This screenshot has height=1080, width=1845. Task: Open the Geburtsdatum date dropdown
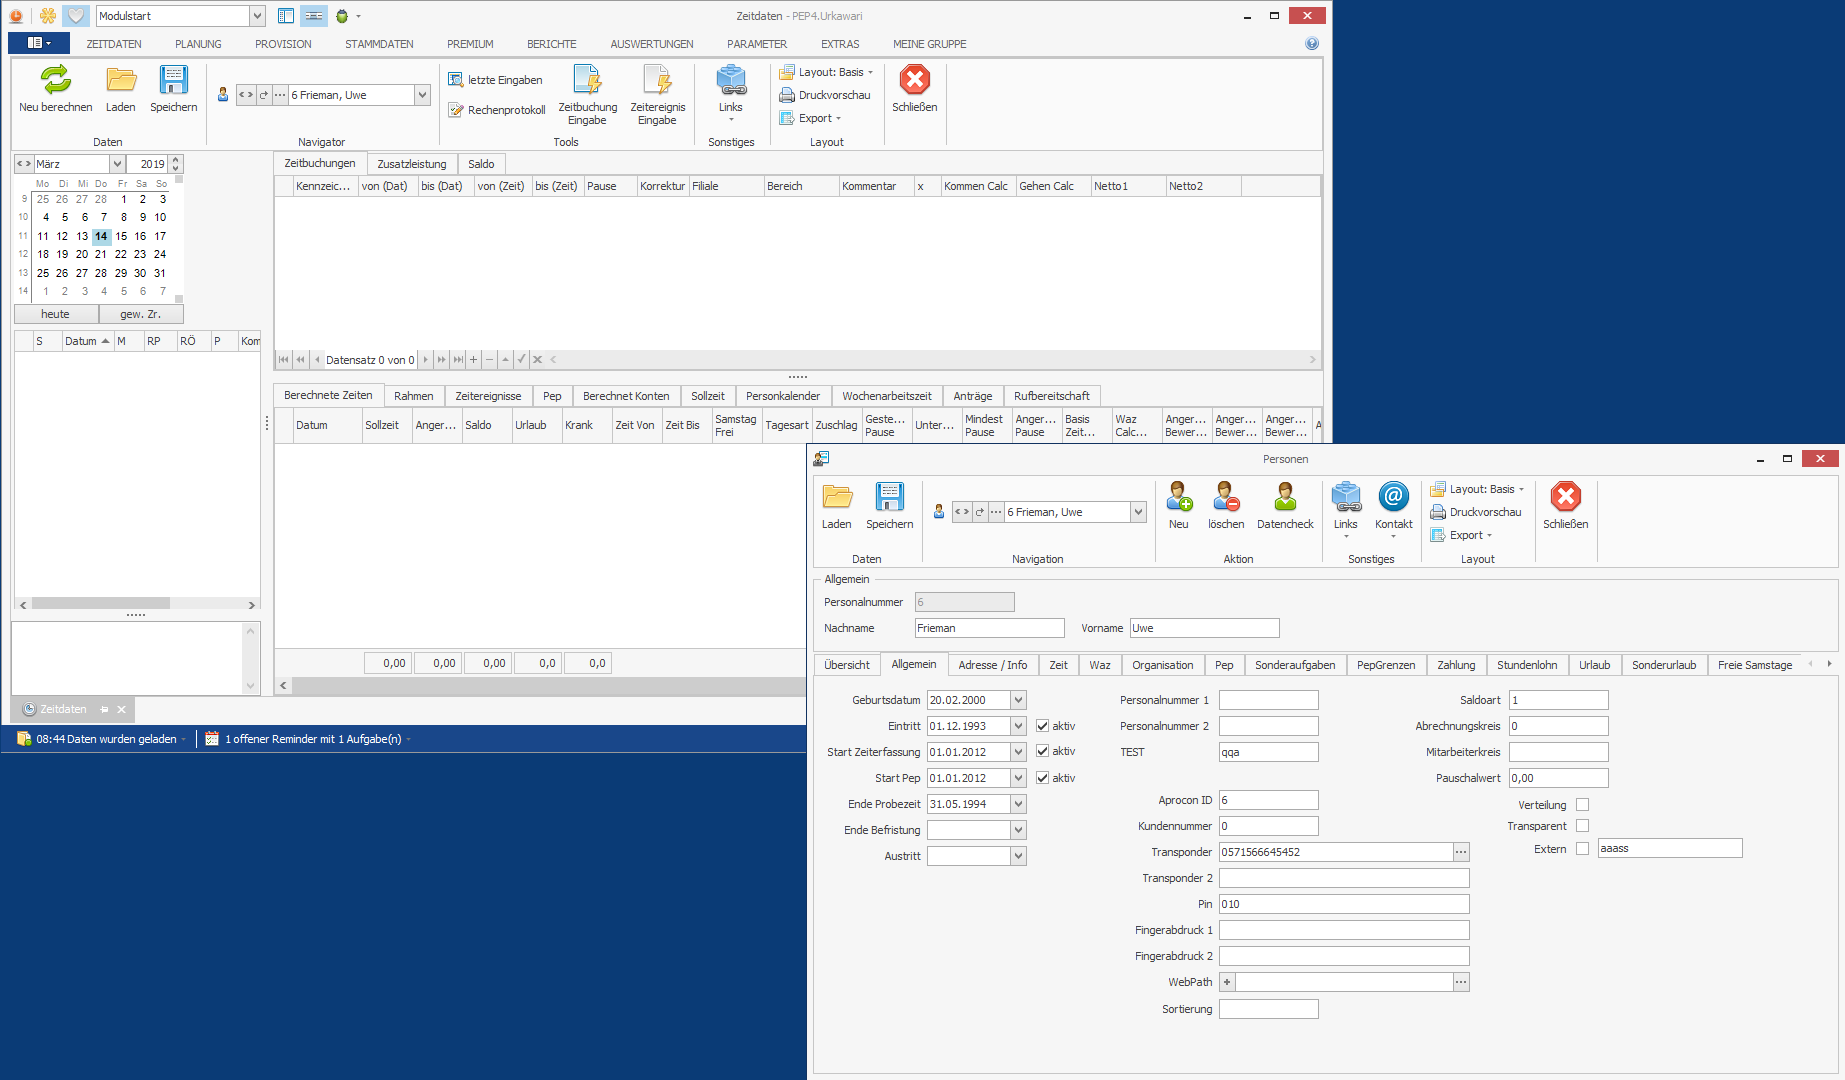(x=1018, y=701)
